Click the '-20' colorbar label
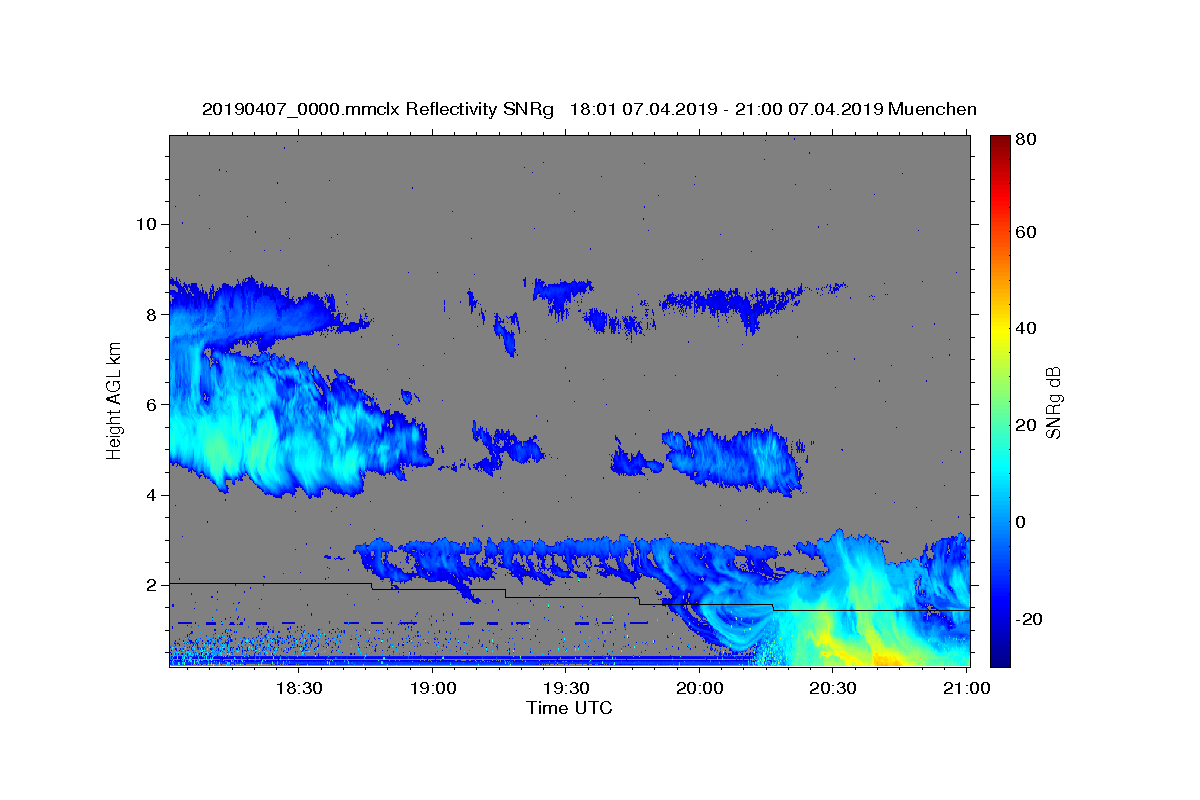 click(x=1030, y=619)
